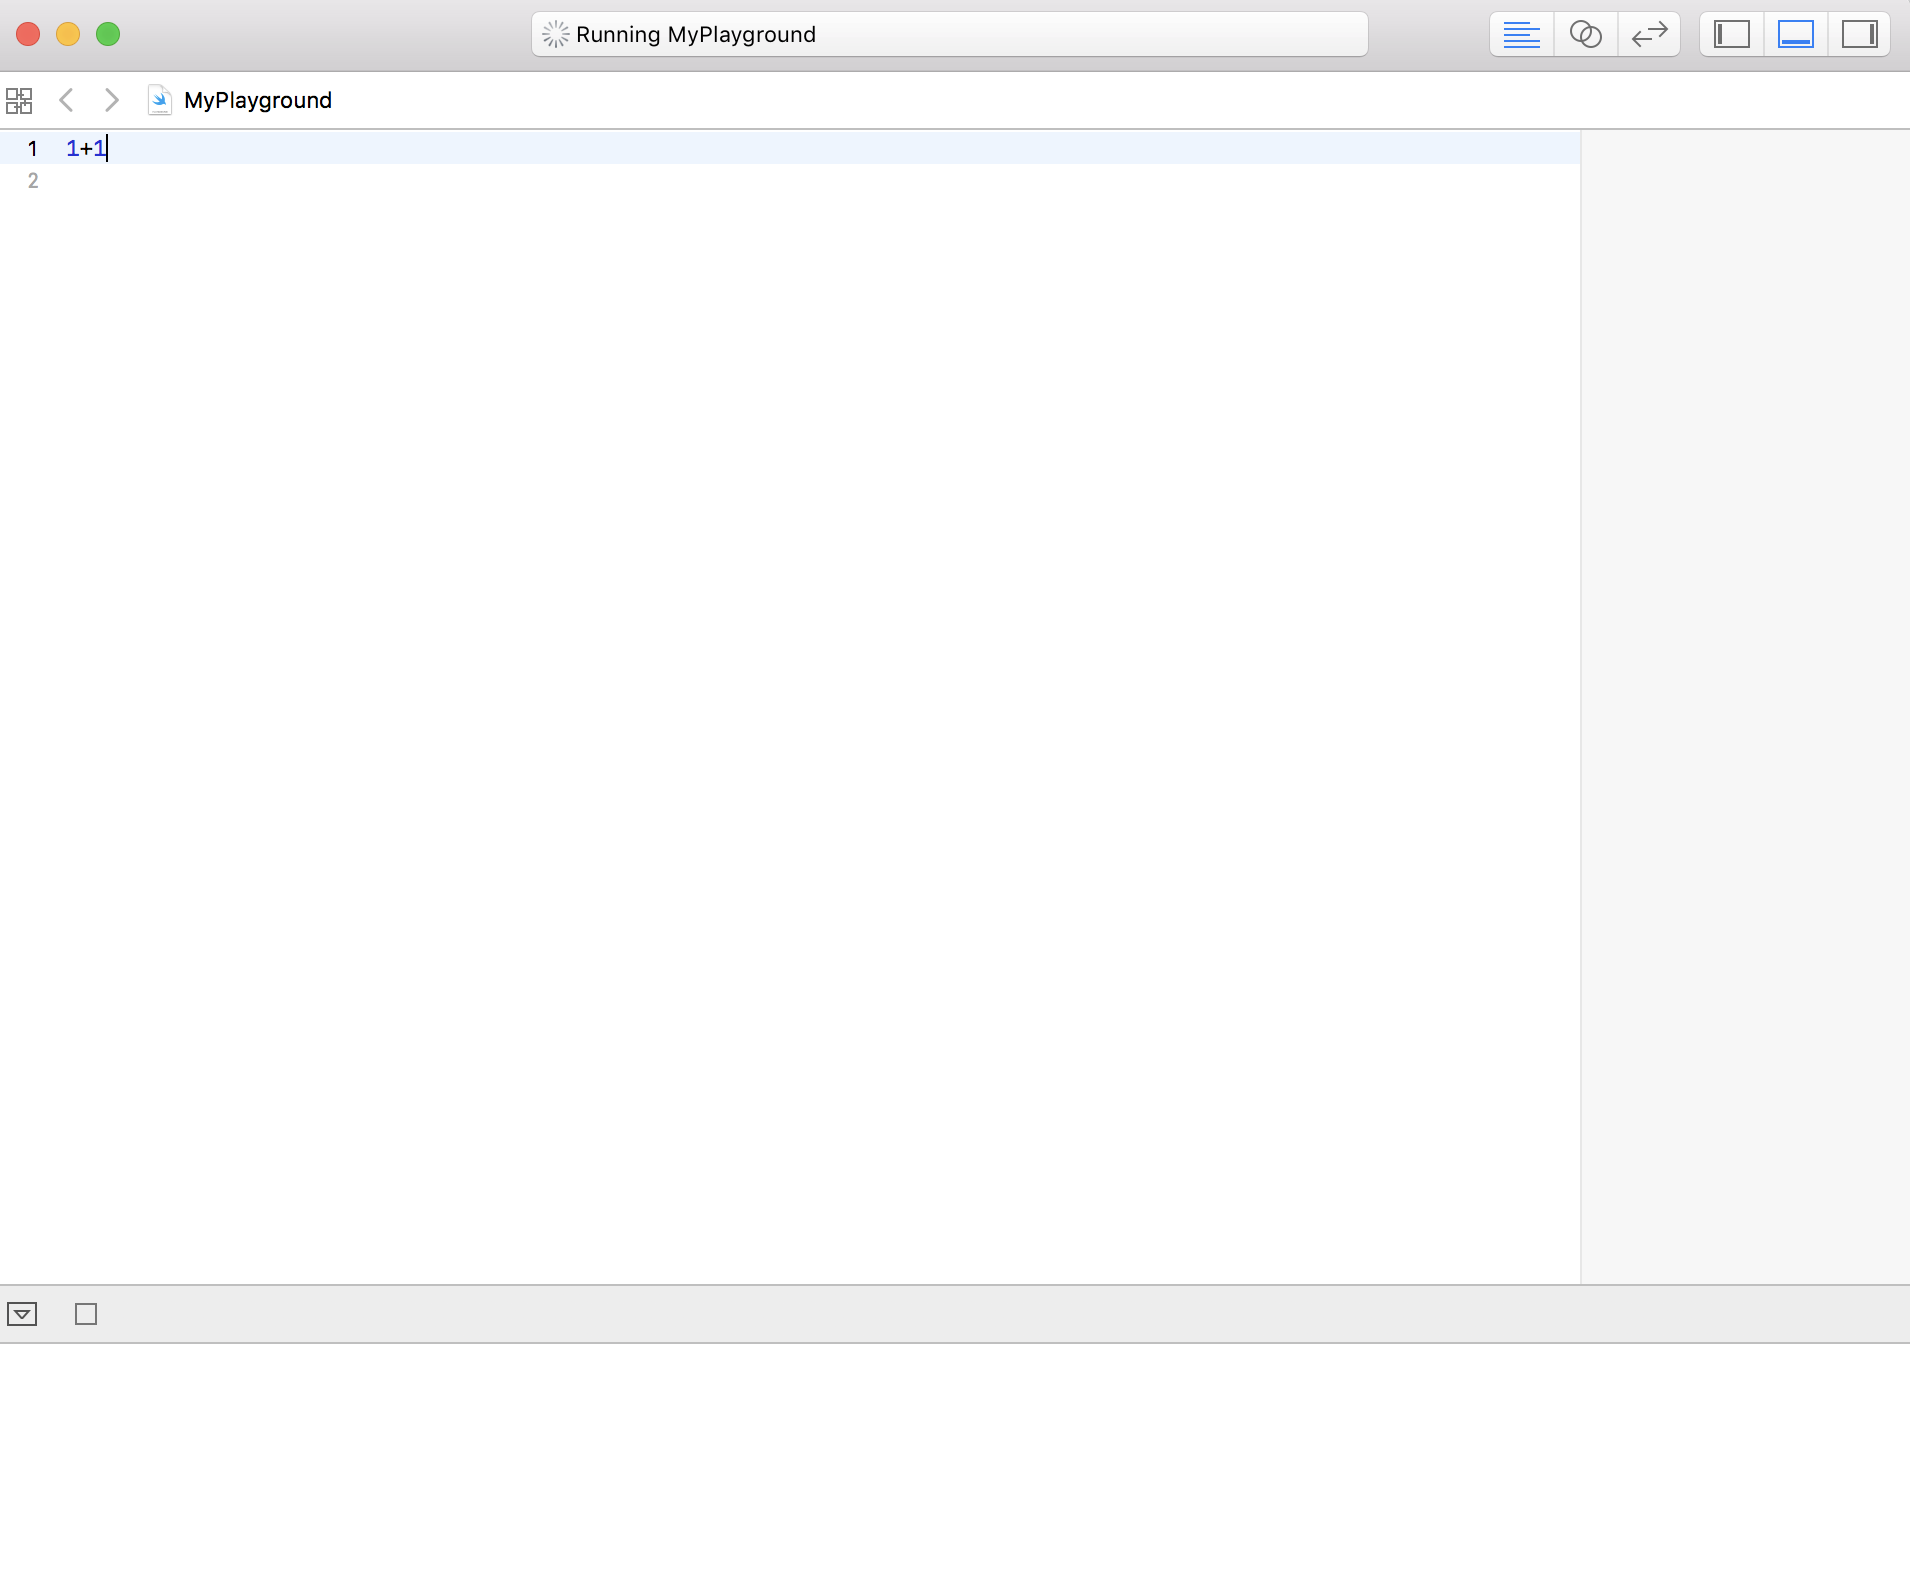Select line number 2 in gutter
This screenshot has width=1910, height=1572.
point(33,181)
